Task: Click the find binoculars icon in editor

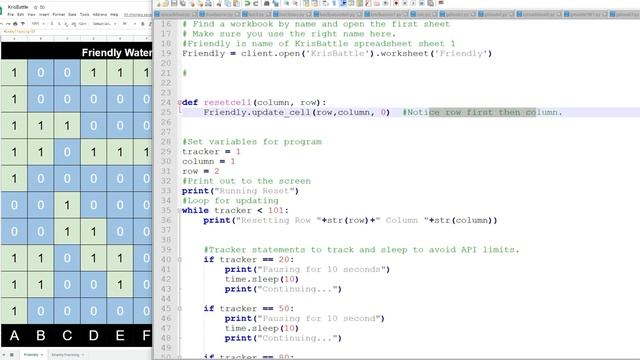Action: tap(267, 4)
